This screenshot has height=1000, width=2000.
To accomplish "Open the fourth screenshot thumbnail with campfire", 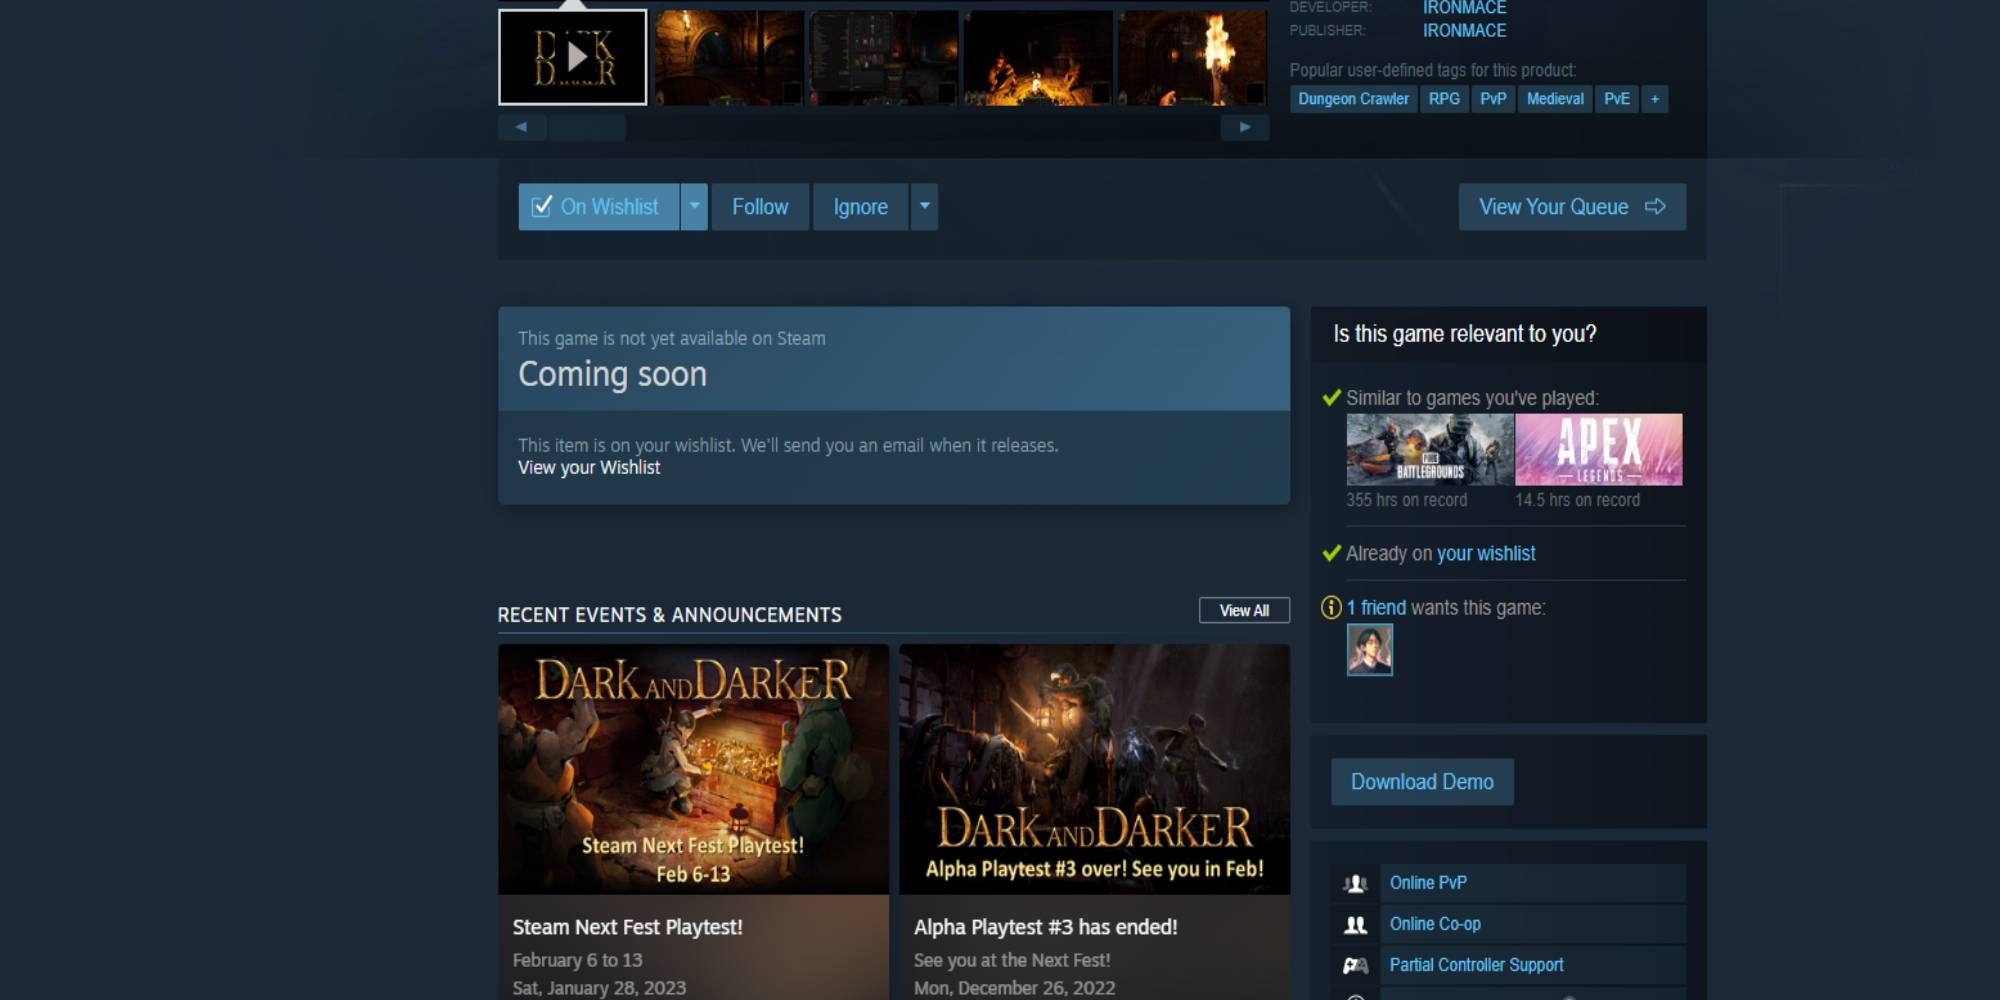I will [x=1038, y=57].
